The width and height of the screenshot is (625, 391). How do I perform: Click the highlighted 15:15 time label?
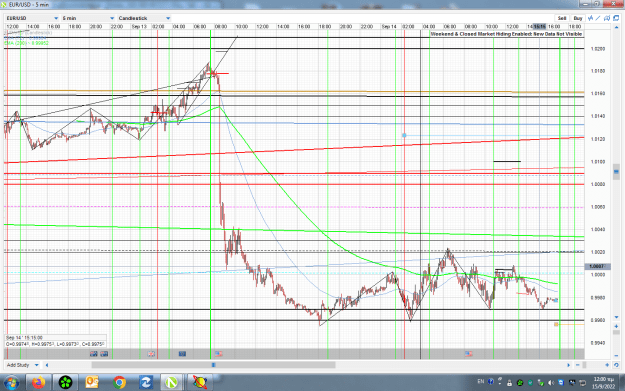coord(540,27)
